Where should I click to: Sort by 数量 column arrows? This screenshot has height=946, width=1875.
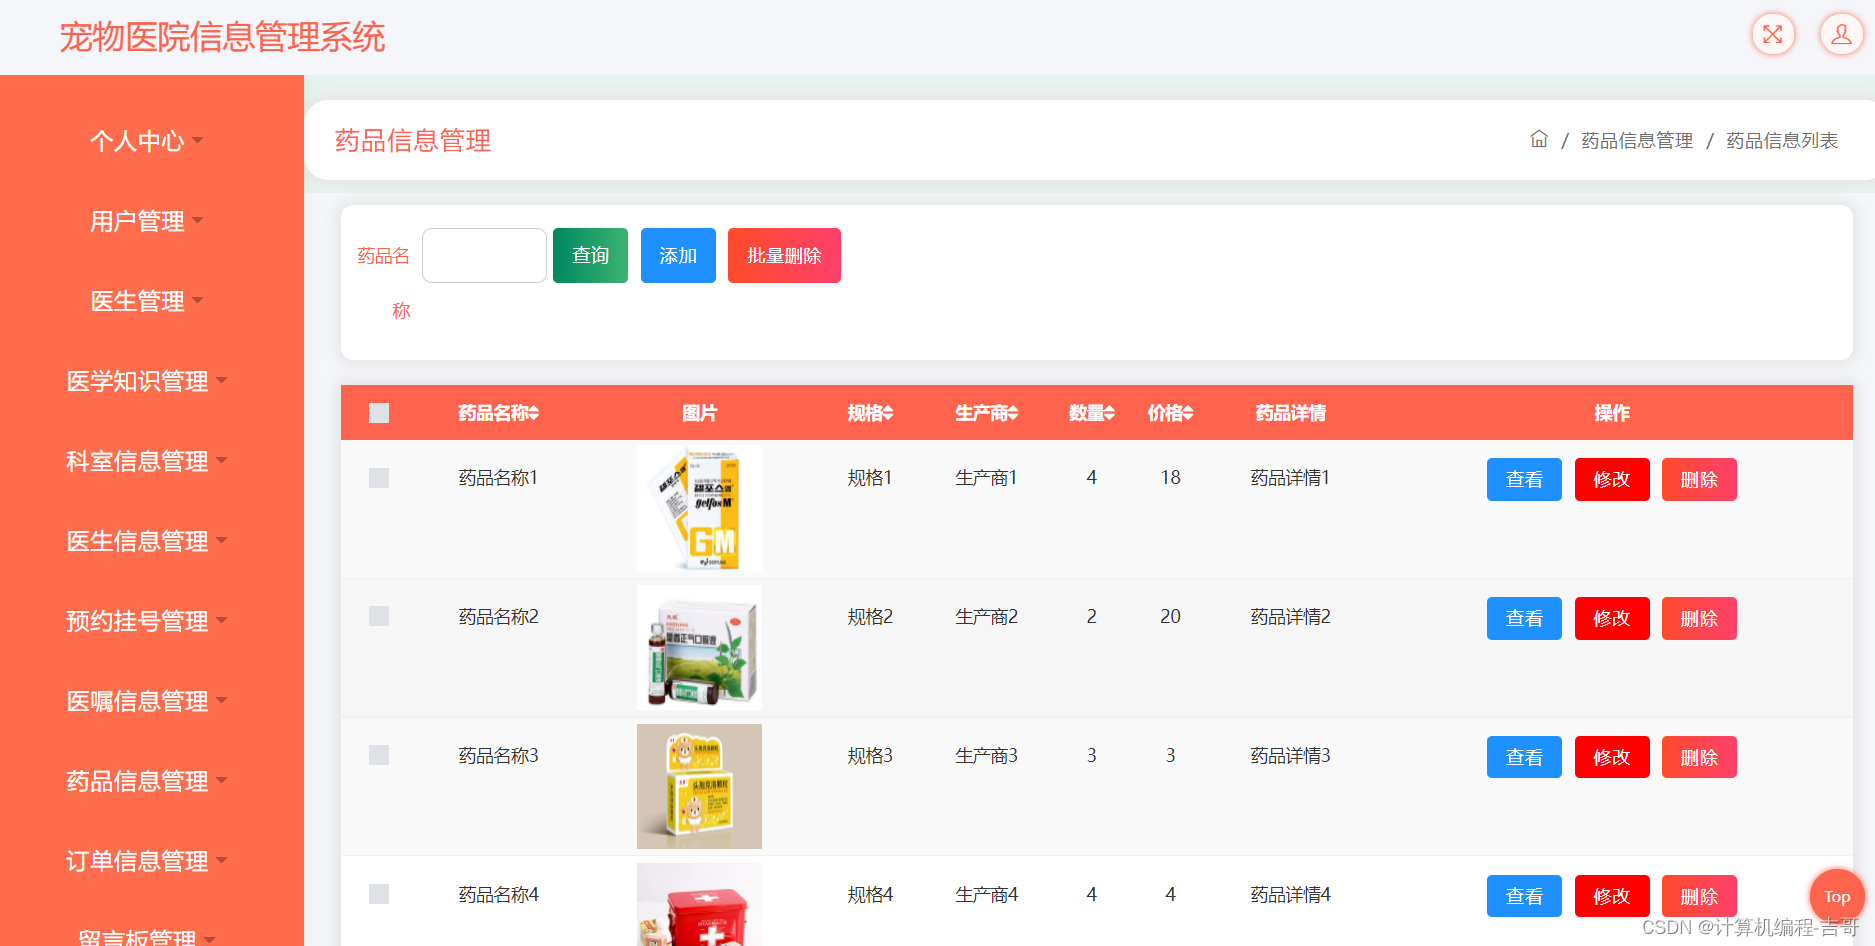1109,413
